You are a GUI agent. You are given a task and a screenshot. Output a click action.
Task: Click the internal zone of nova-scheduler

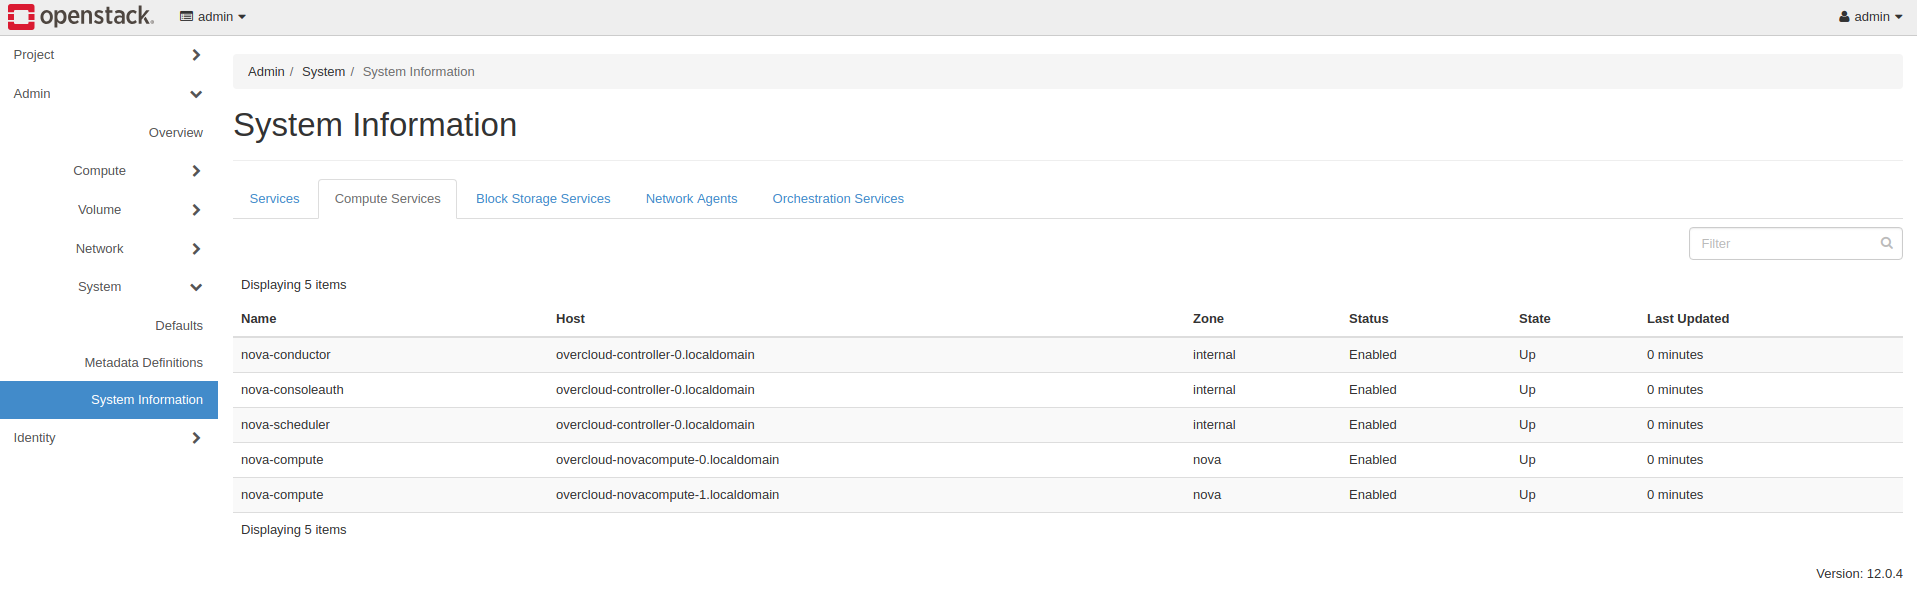tap(1214, 425)
